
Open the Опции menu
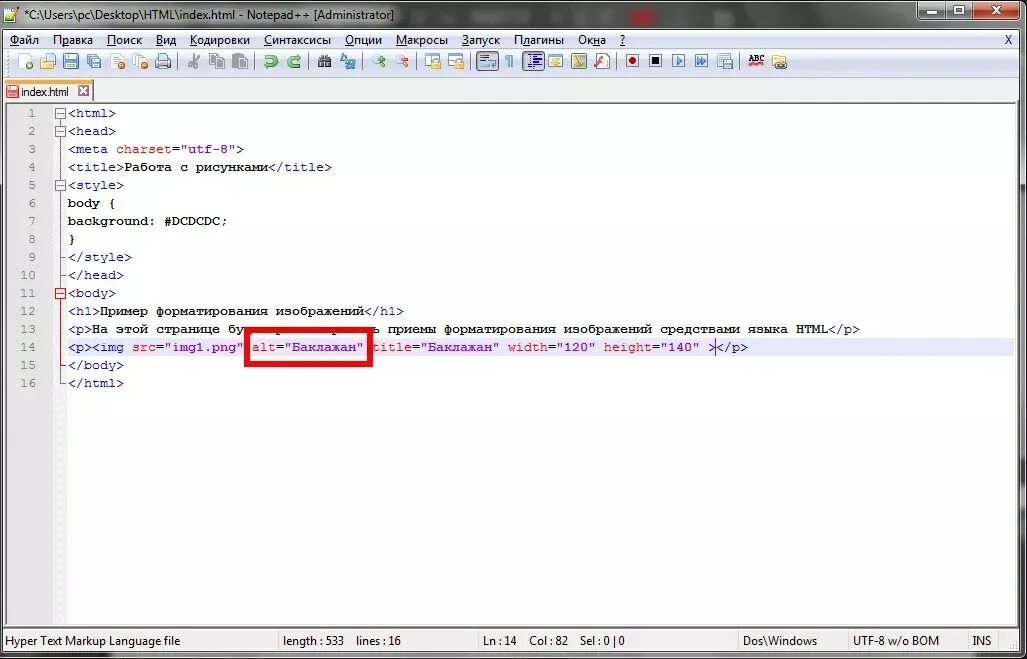pyautogui.click(x=364, y=40)
